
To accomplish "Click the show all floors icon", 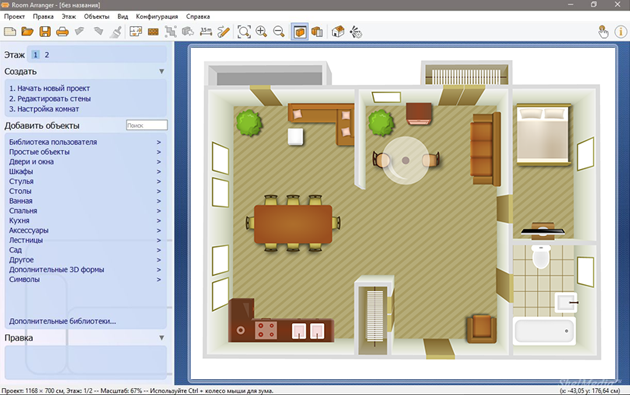I will click(x=317, y=31).
